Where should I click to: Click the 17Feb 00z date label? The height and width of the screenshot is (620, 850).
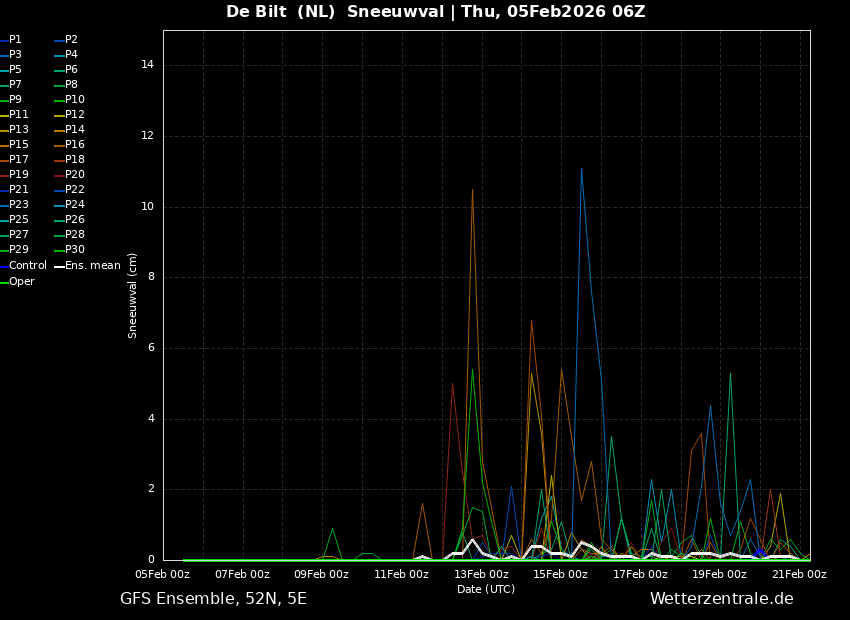point(640,575)
